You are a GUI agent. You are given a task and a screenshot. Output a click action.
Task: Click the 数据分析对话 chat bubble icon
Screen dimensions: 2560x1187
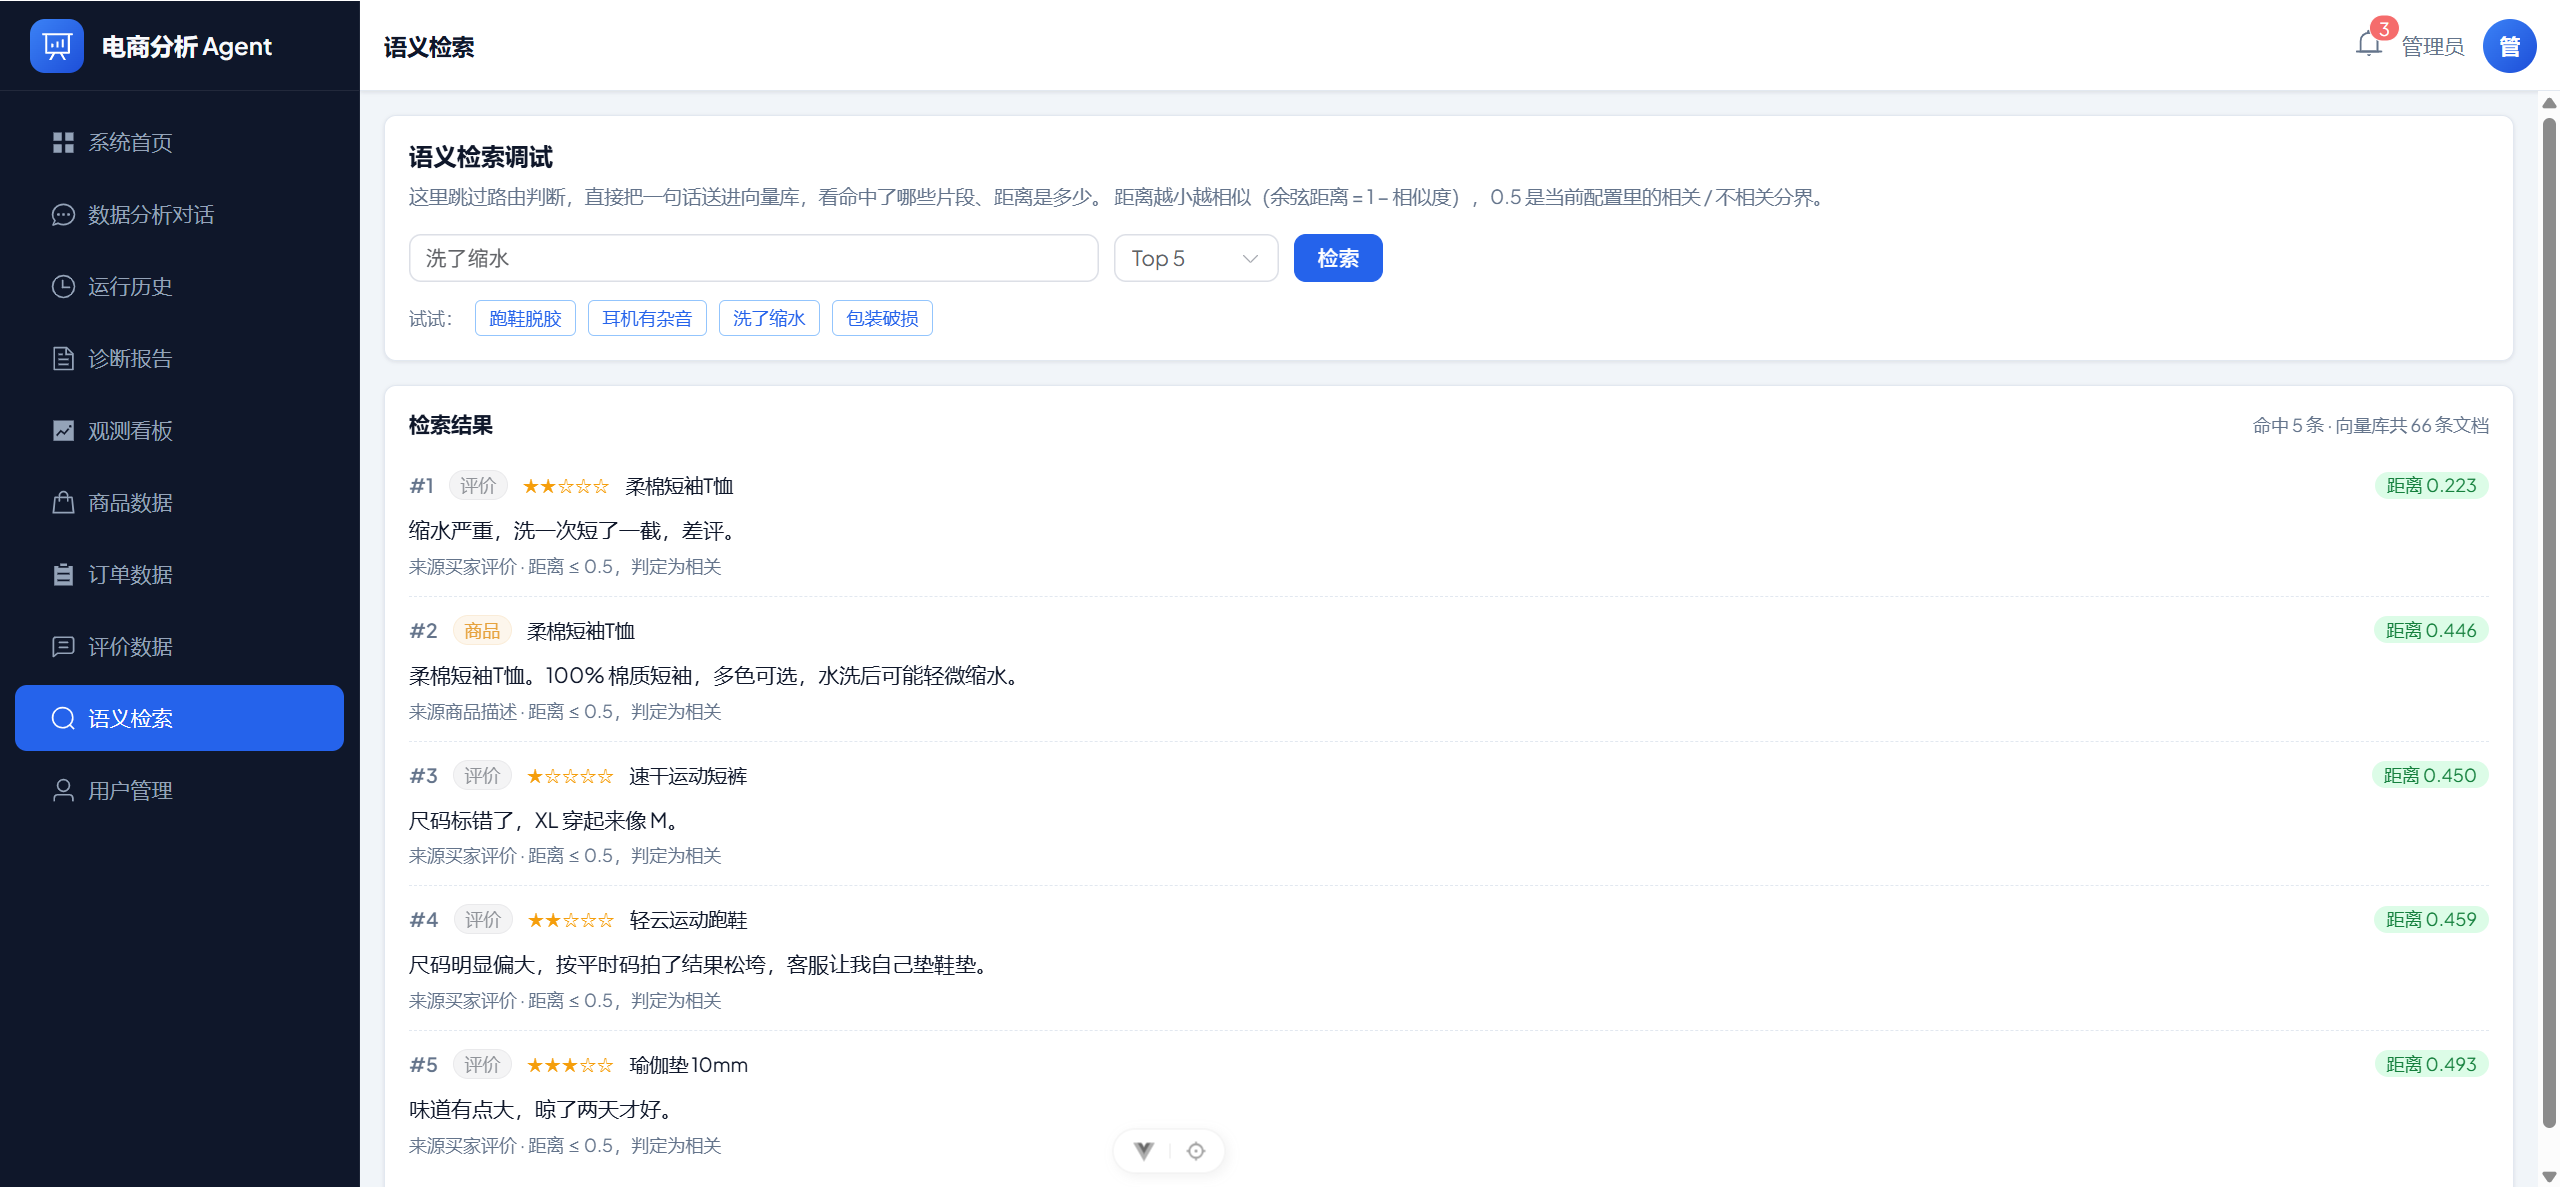63,215
